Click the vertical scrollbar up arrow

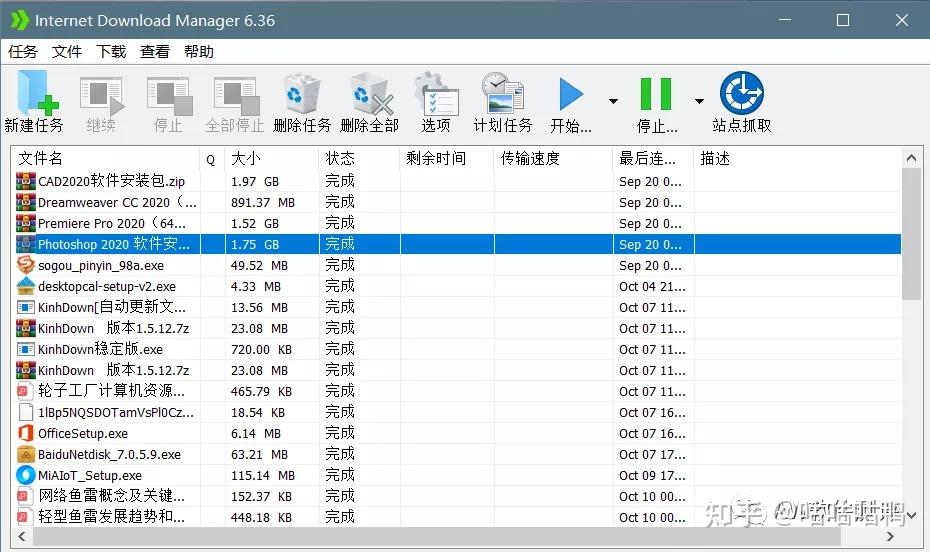pyautogui.click(x=911, y=158)
